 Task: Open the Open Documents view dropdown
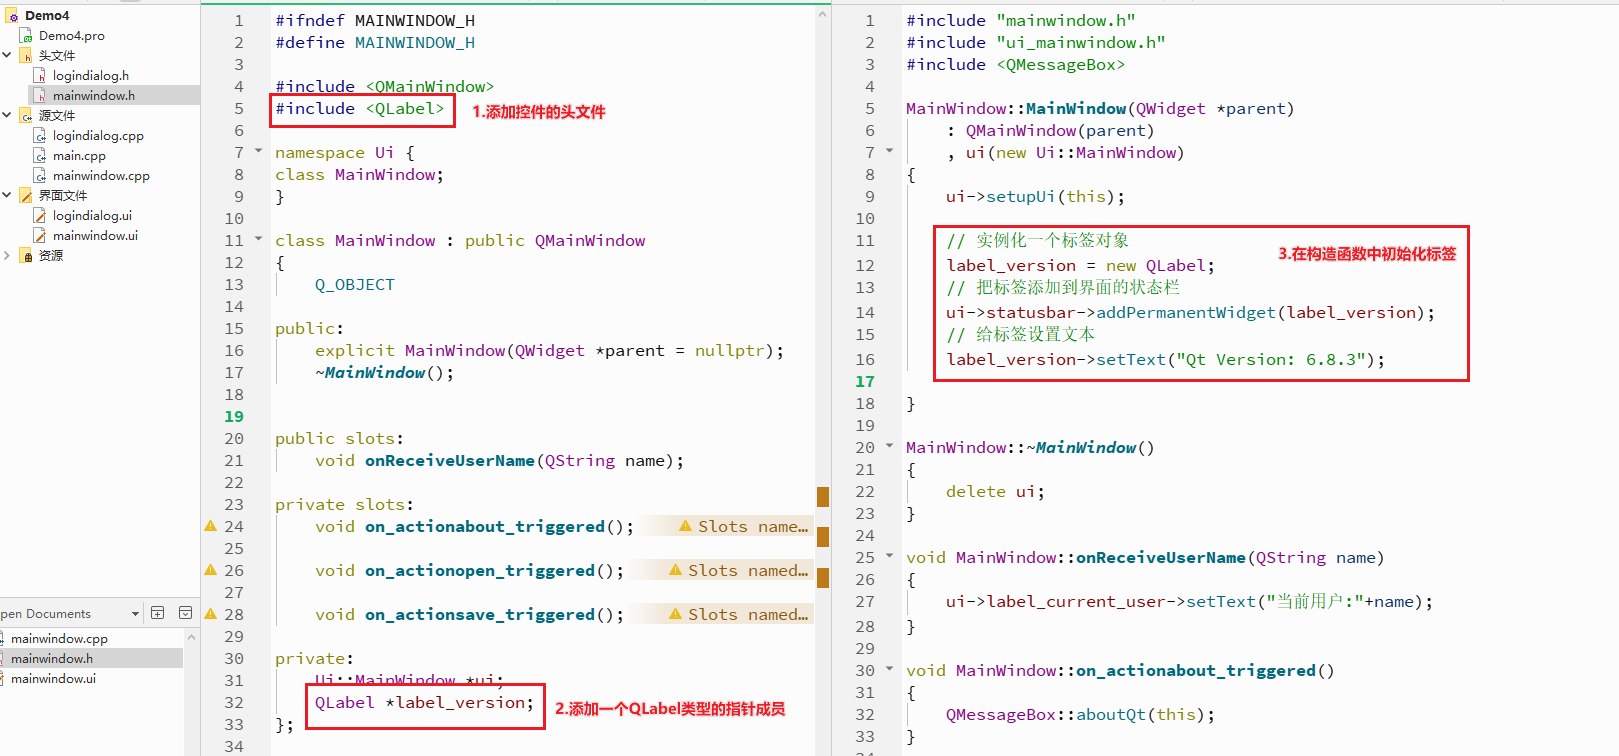tap(135, 614)
